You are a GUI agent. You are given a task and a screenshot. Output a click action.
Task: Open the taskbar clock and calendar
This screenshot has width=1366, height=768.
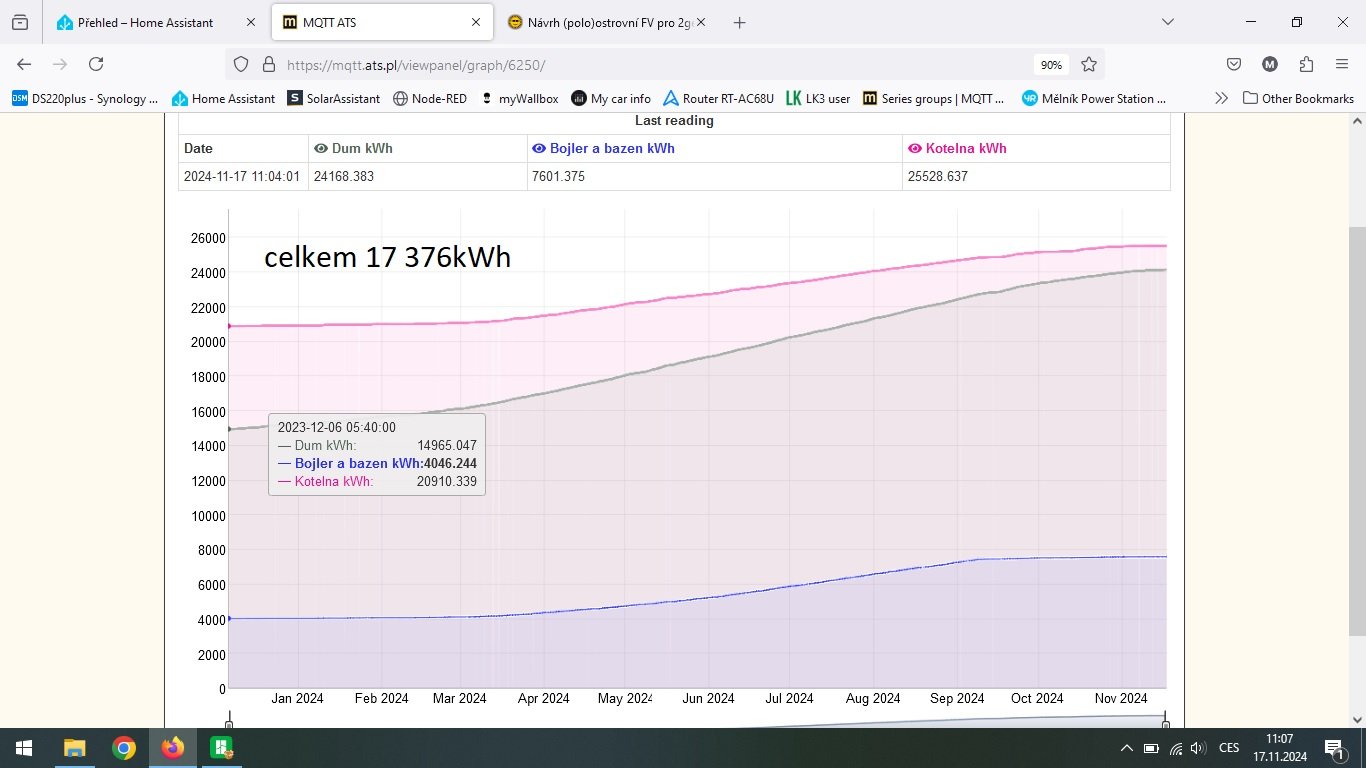click(1279, 747)
